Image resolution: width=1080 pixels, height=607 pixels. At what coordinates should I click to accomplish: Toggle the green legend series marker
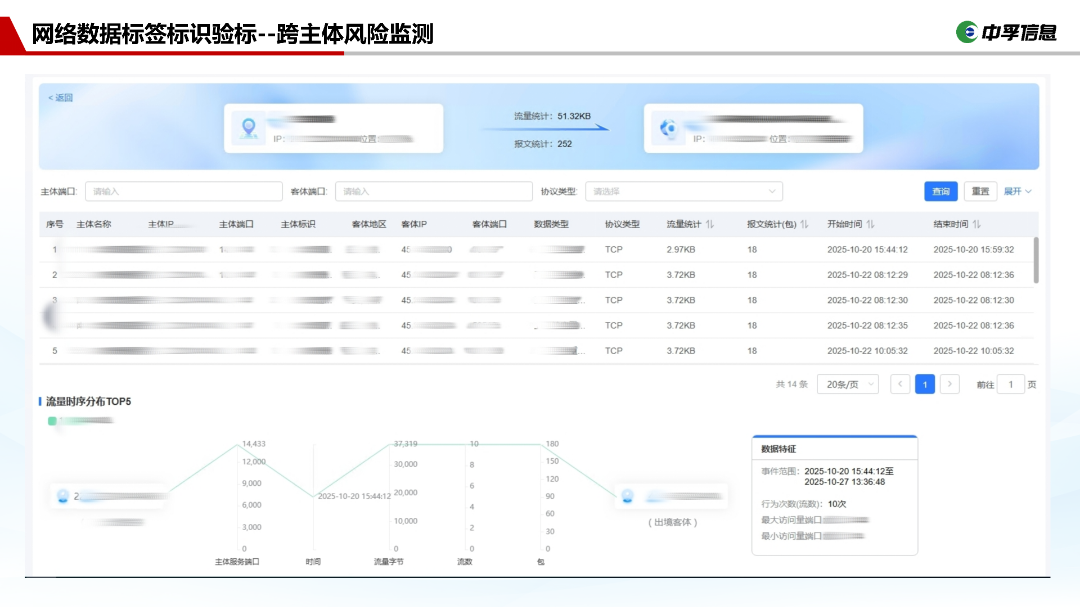pos(52,421)
